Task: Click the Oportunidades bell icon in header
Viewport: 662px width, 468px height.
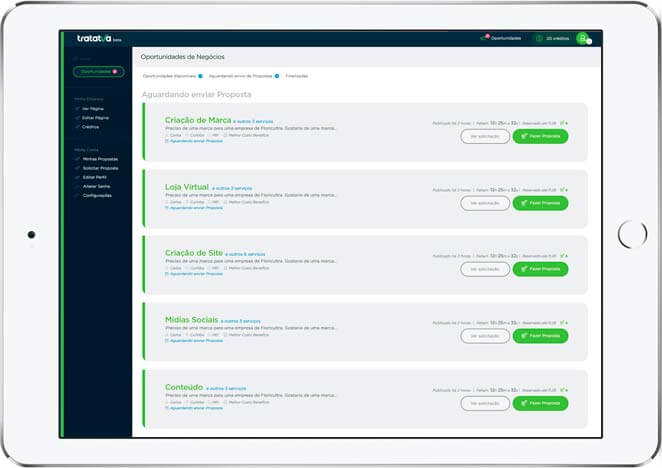Action: click(x=486, y=38)
